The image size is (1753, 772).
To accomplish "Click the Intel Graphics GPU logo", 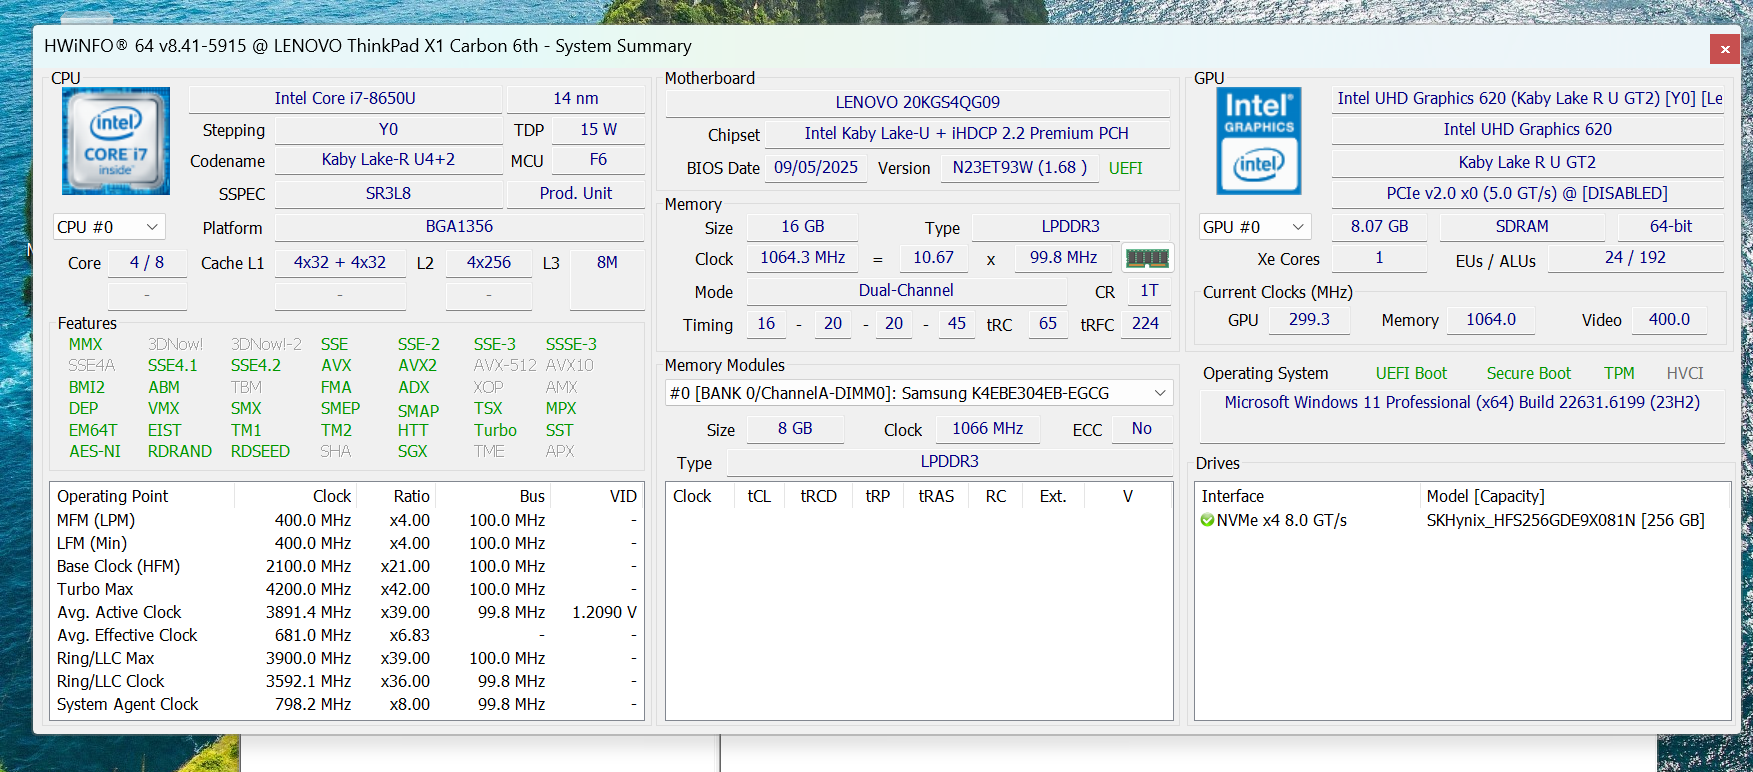I will pos(1259,141).
